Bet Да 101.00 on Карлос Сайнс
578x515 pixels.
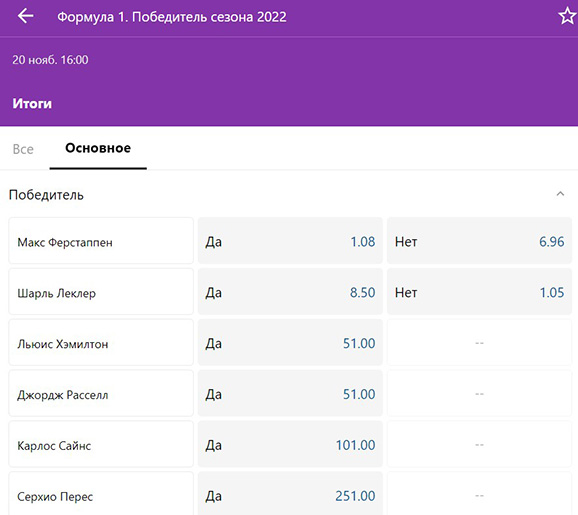[x=290, y=444]
